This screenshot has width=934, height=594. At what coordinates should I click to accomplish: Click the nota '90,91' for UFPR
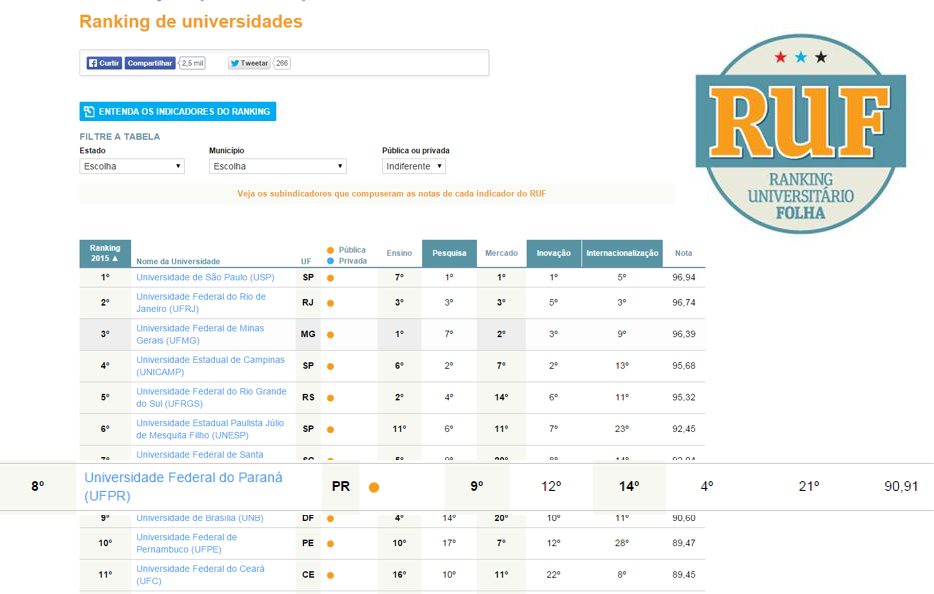[901, 487]
